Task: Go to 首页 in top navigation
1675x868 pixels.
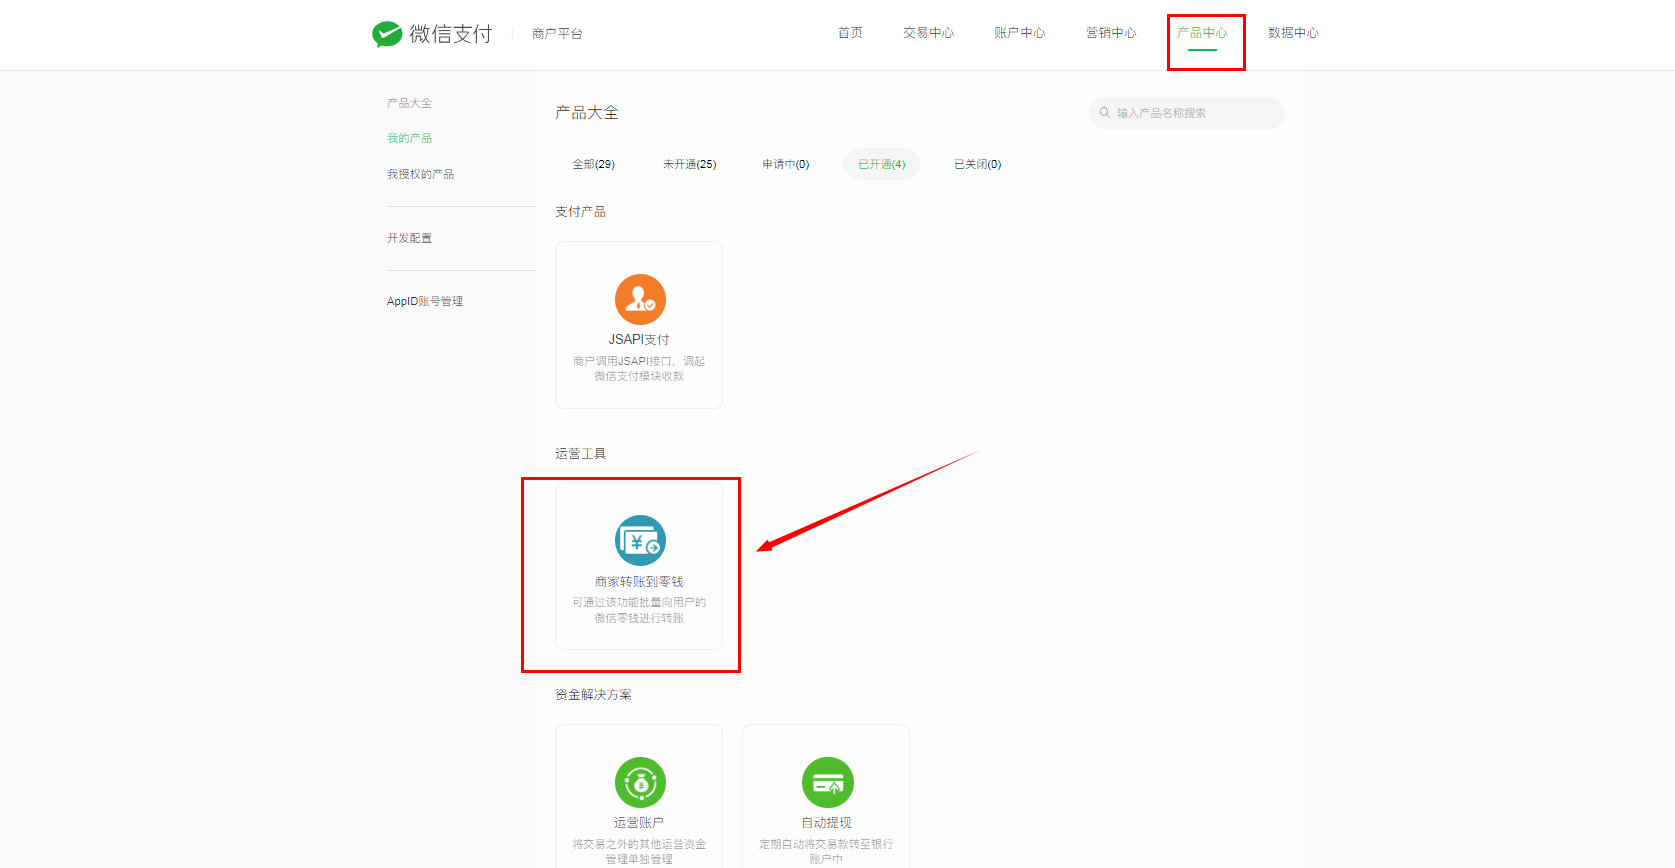Action: tap(850, 33)
